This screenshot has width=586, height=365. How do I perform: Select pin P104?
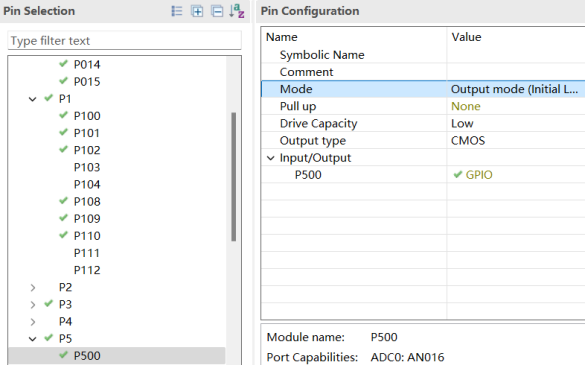point(87,185)
